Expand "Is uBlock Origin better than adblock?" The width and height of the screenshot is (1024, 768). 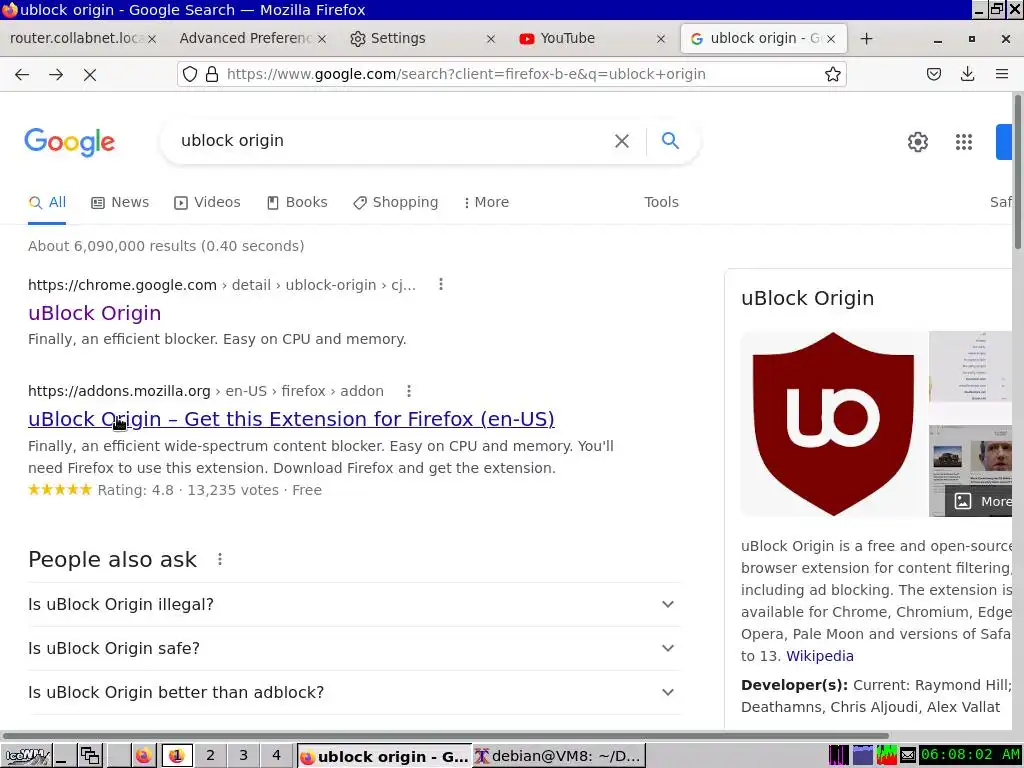pyautogui.click(x=354, y=692)
